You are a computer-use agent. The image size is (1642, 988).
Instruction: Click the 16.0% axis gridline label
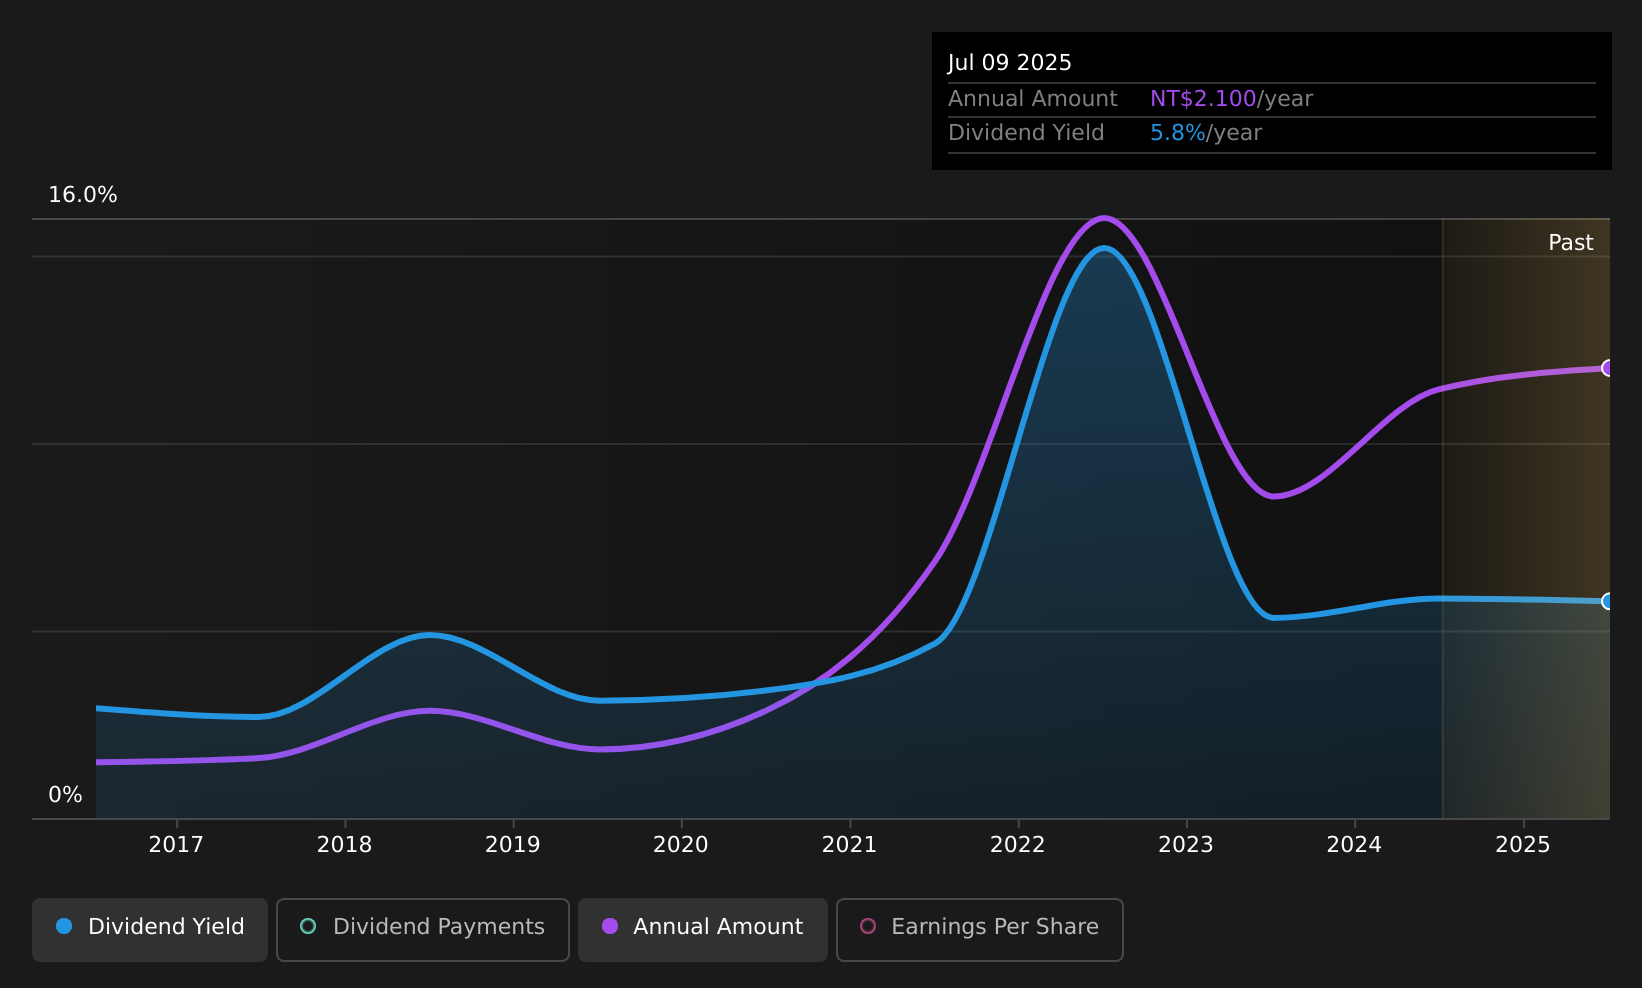(83, 195)
